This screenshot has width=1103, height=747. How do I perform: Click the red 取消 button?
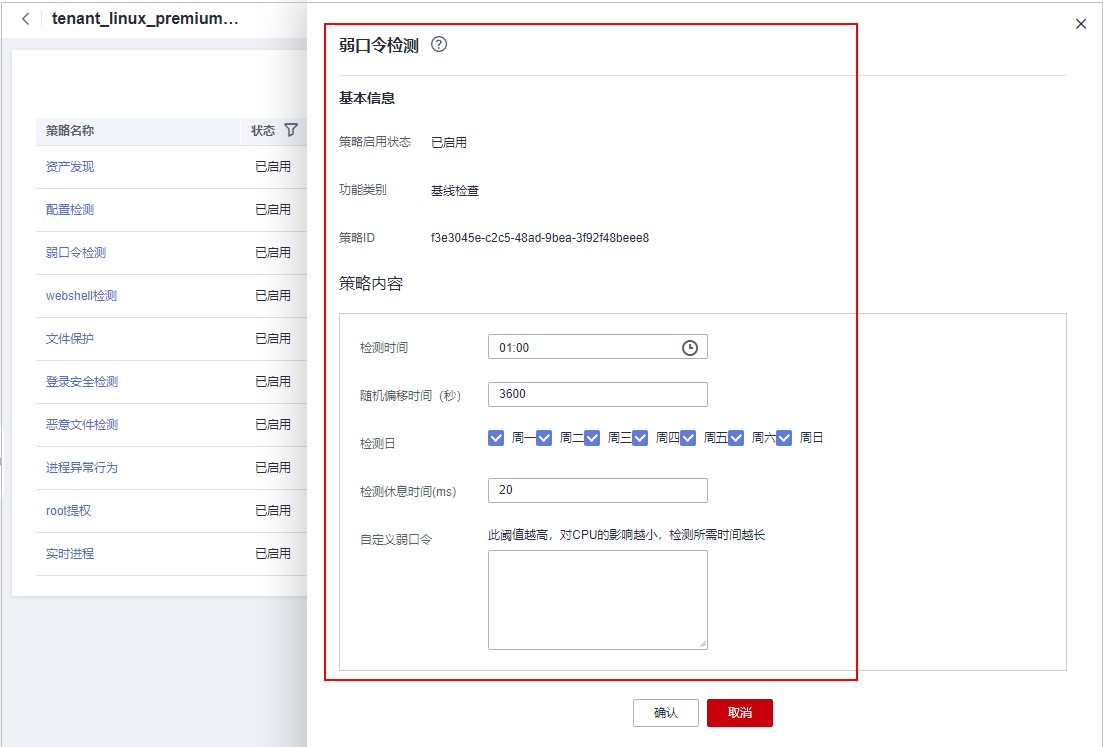click(x=740, y=712)
